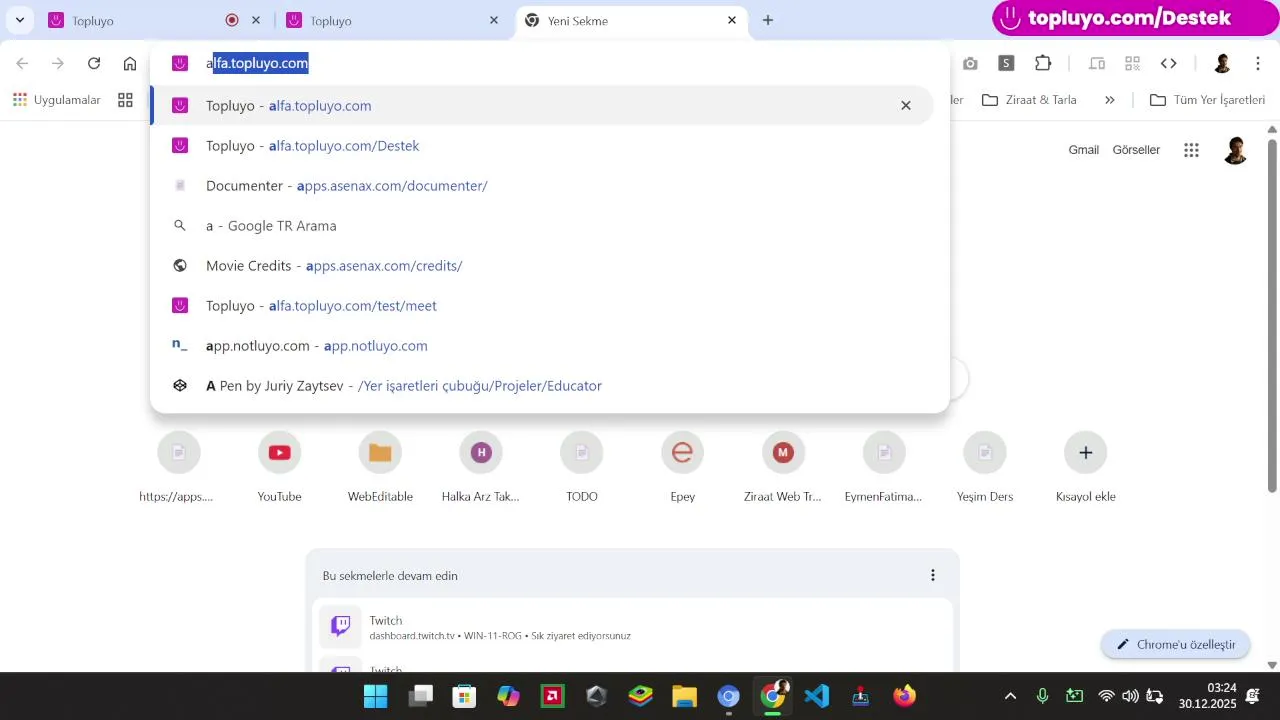Reload the current page
Screen dimensions: 1280x720
[x=94, y=63]
